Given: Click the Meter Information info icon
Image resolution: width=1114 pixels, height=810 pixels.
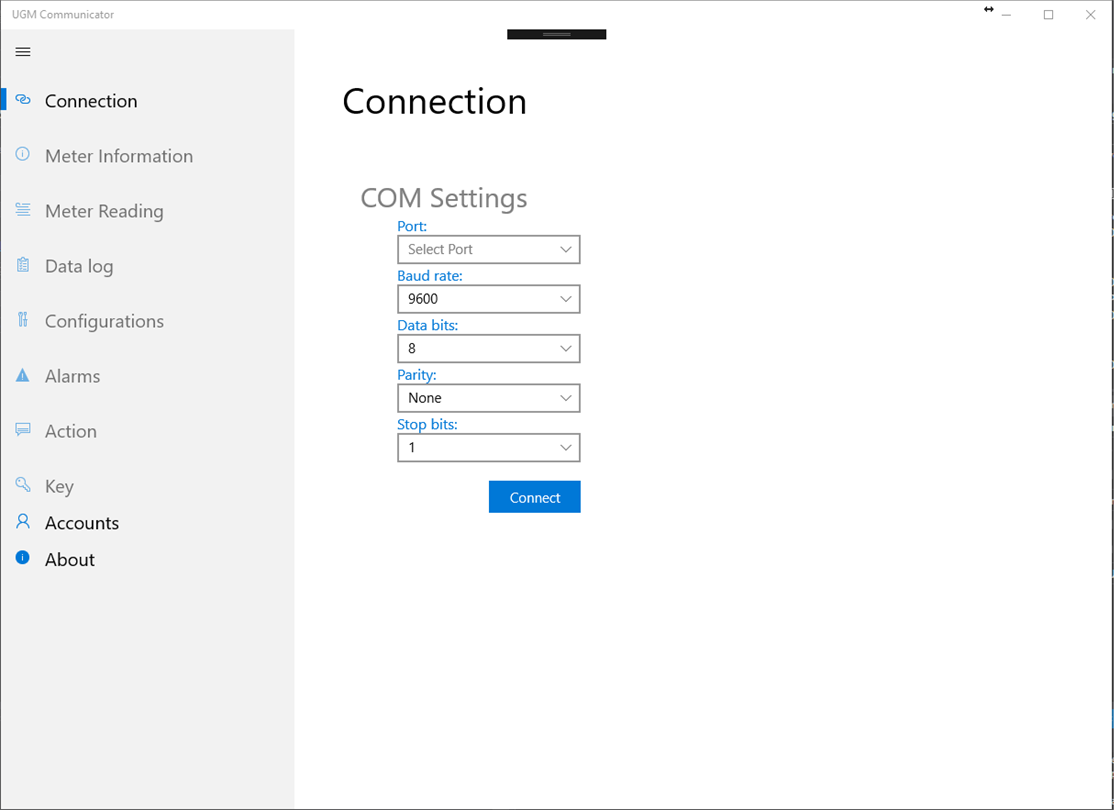Looking at the screenshot, I should pyautogui.click(x=23, y=155).
